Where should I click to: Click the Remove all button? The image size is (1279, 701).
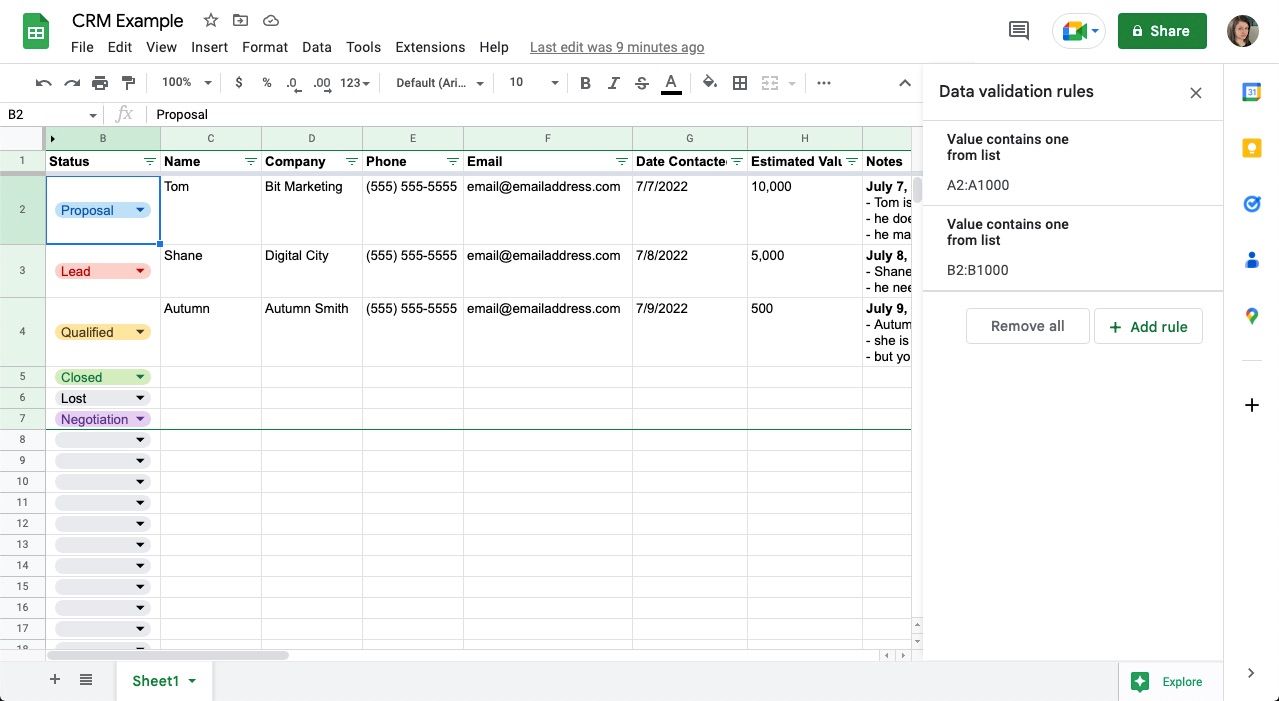(x=1027, y=326)
